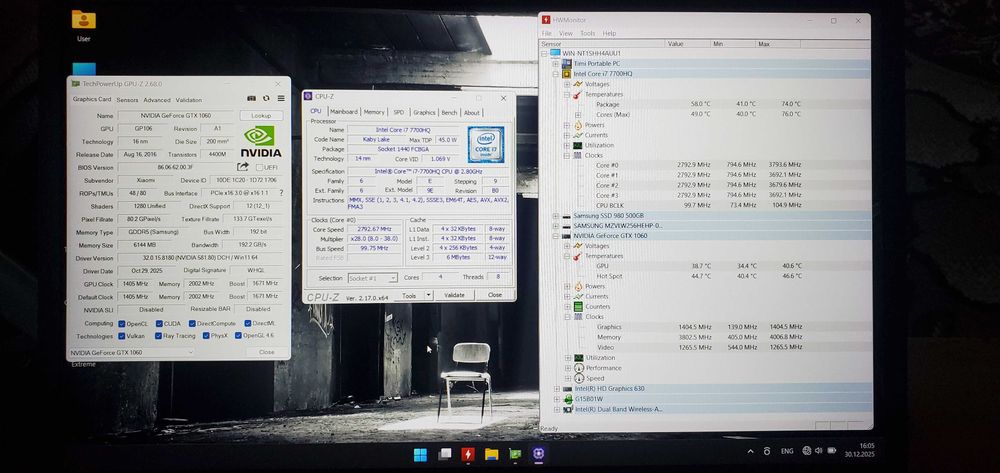Click the GPU-Z screenshot camera icon
1000x473 pixels.
[x=251, y=99]
